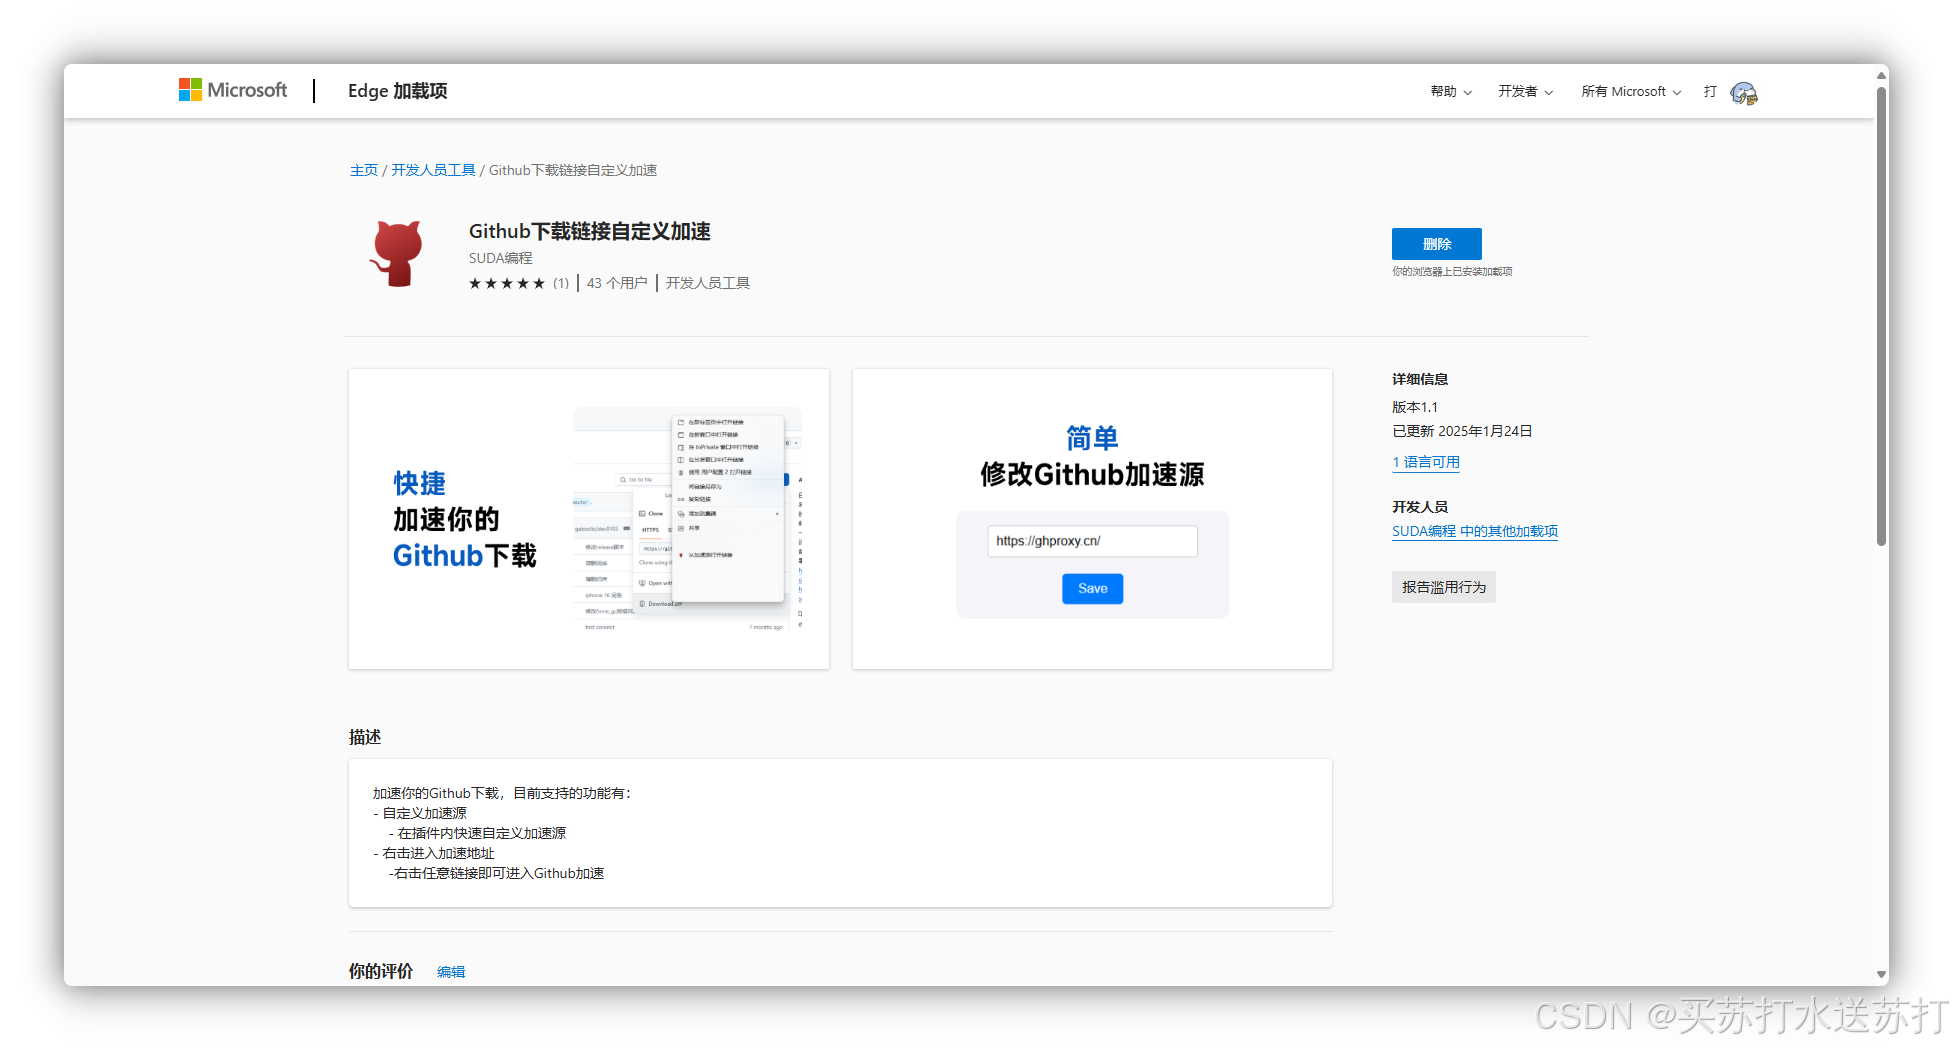Screen dimensions: 1953x1050
Task: Expand the 所有 Microsoft dropdown
Action: coord(1631,91)
